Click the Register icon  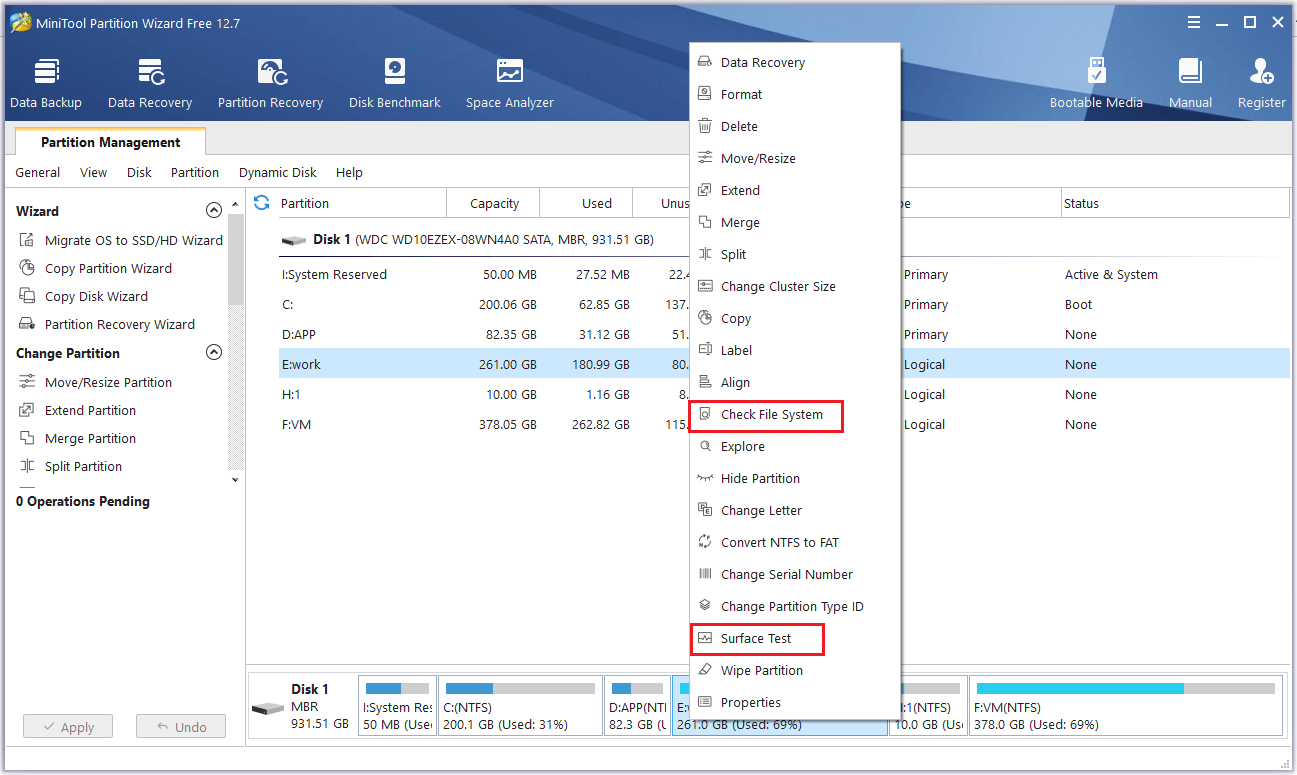pyautogui.click(x=1261, y=83)
